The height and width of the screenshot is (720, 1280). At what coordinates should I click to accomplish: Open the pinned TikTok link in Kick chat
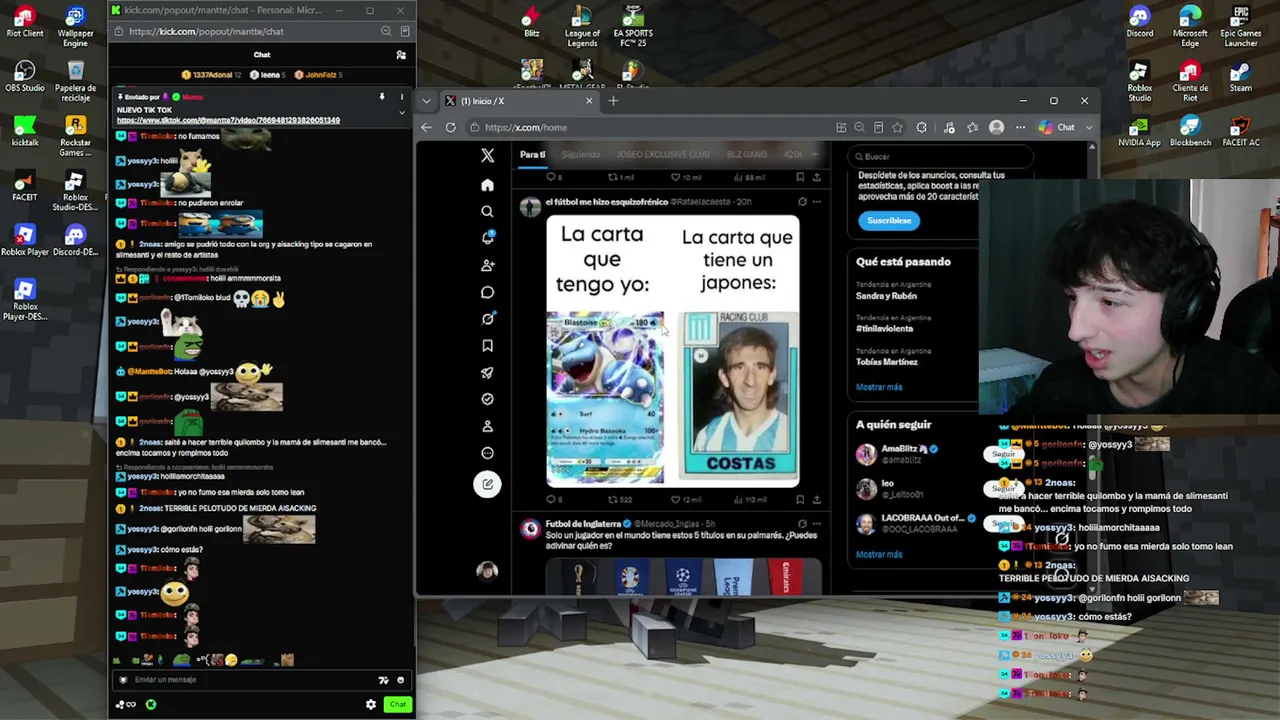[228, 120]
